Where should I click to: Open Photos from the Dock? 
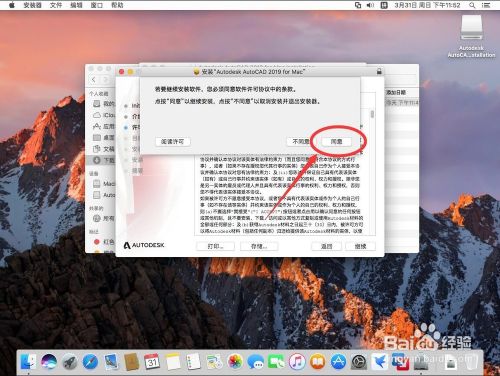235,362
